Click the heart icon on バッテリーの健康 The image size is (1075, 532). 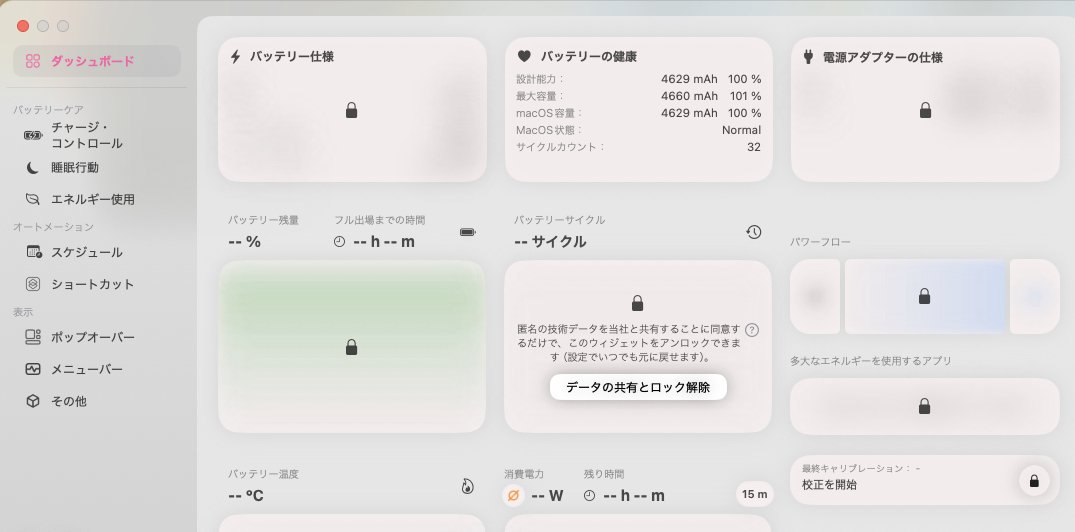coord(524,56)
